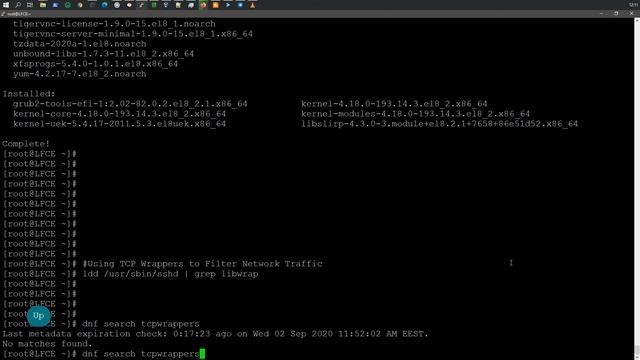Viewport: 640px width, 360px height.
Task: Click the window title 'root@LFCE'
Action: coord(19,14)
